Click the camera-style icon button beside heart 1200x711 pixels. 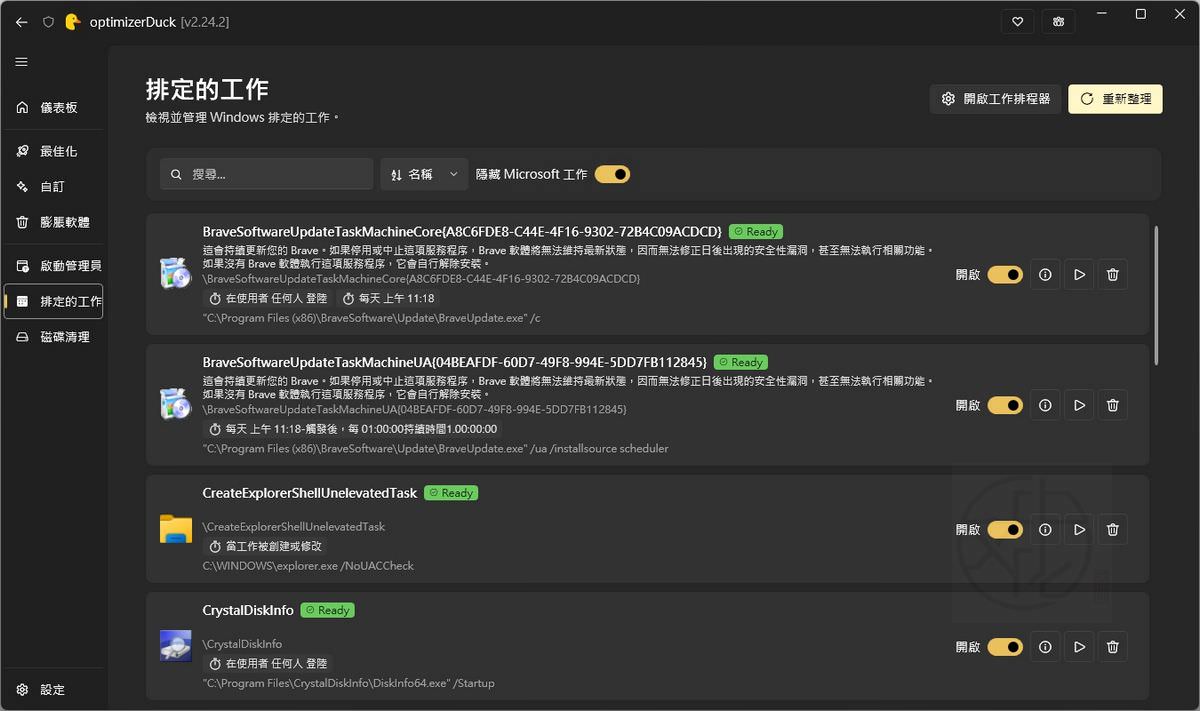point(1058,21)
